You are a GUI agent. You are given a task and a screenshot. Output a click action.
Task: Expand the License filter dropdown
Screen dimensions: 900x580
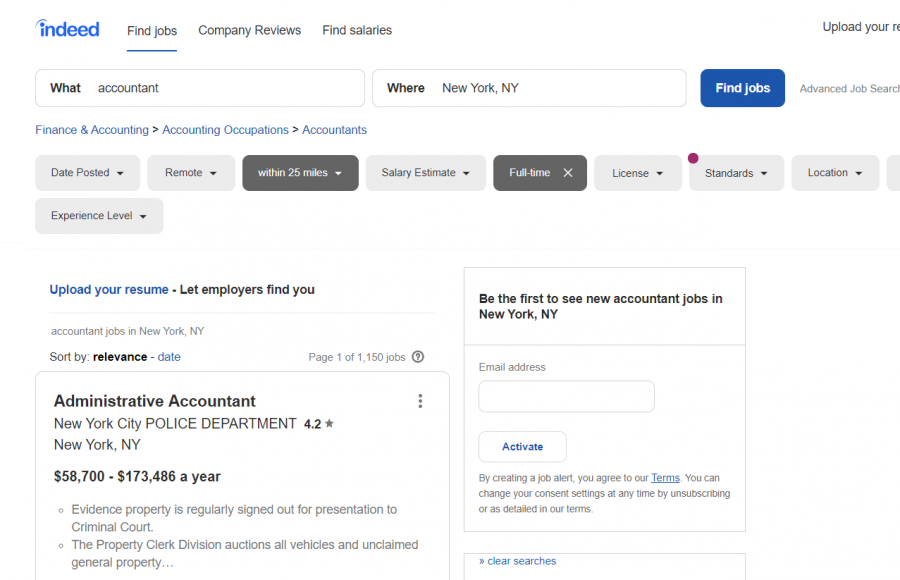[637, 172]
